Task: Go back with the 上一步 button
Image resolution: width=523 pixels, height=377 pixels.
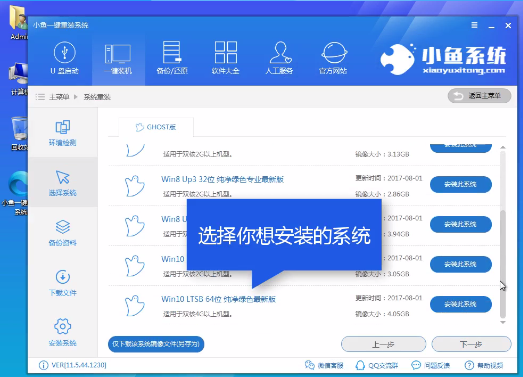Action: pyautogui.click(x=383, y=344)
